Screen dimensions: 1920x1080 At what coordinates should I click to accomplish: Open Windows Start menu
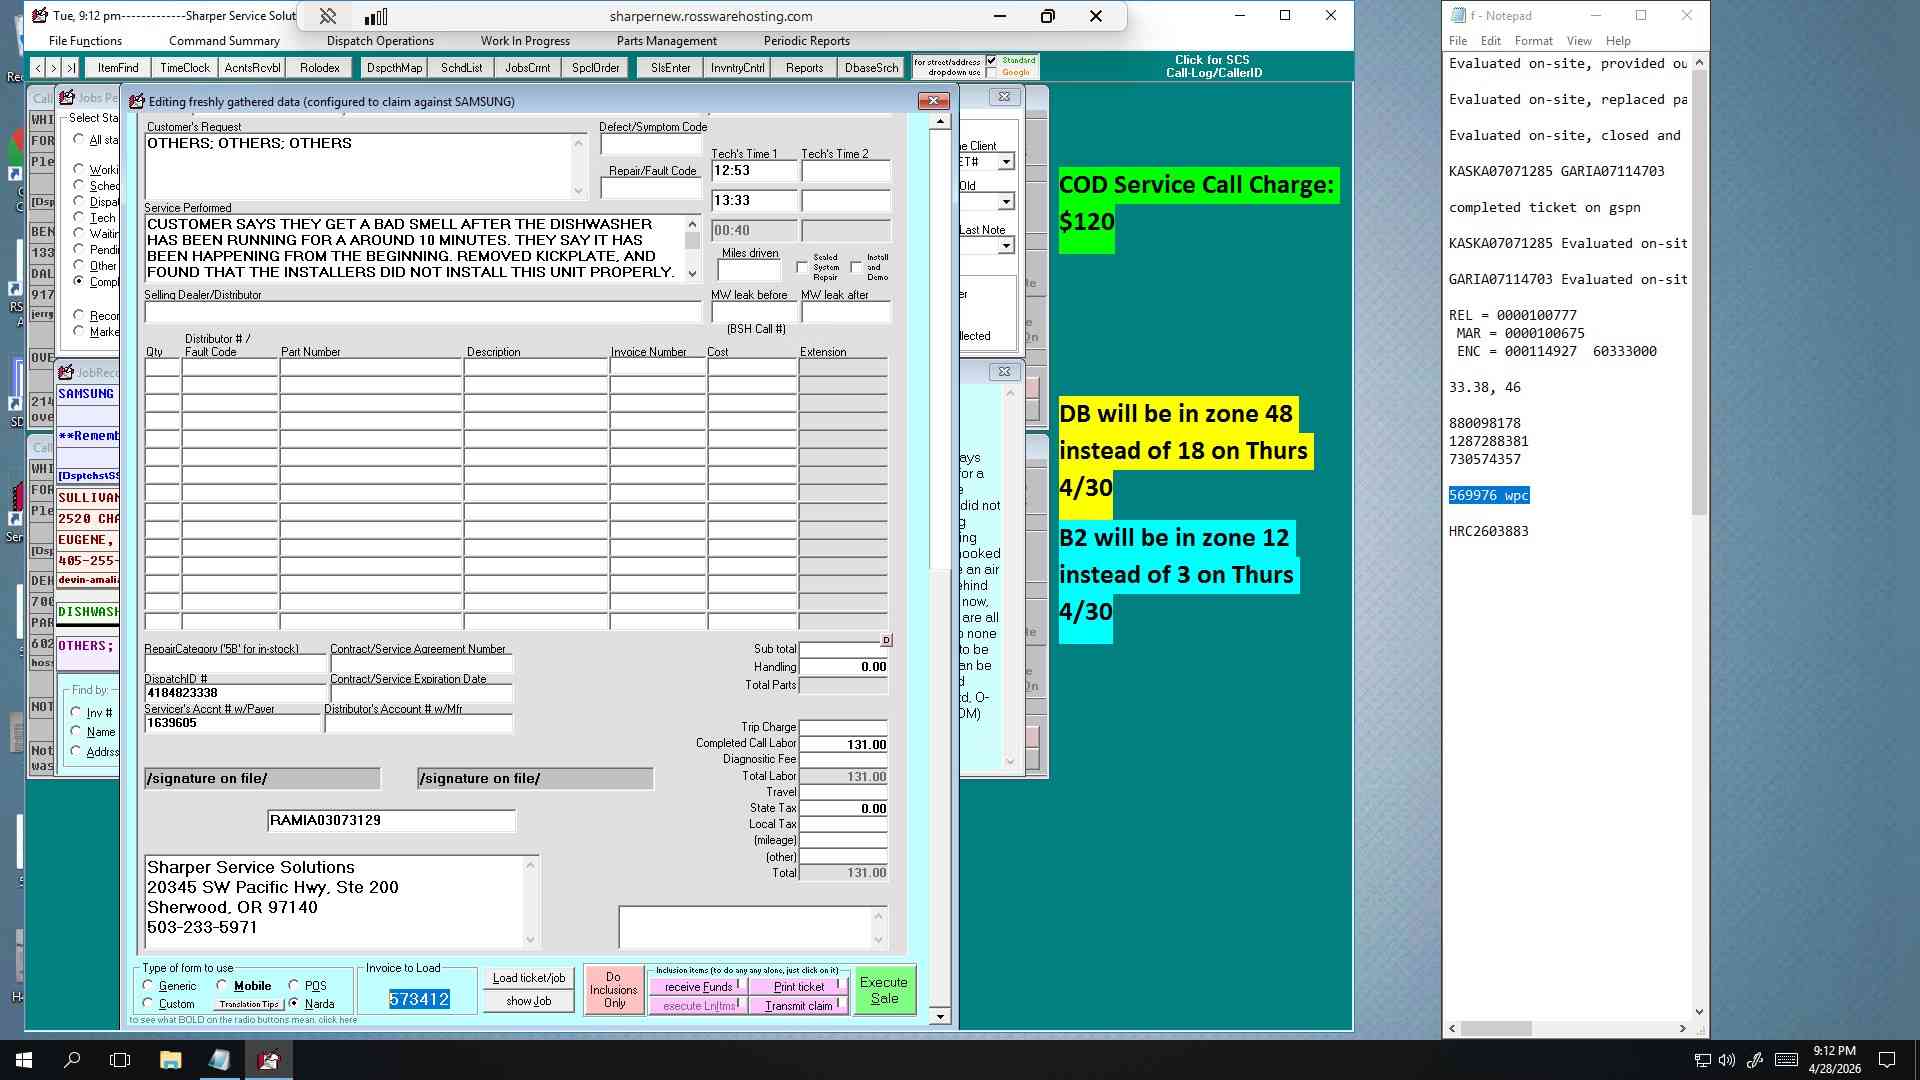(24, 1060)
